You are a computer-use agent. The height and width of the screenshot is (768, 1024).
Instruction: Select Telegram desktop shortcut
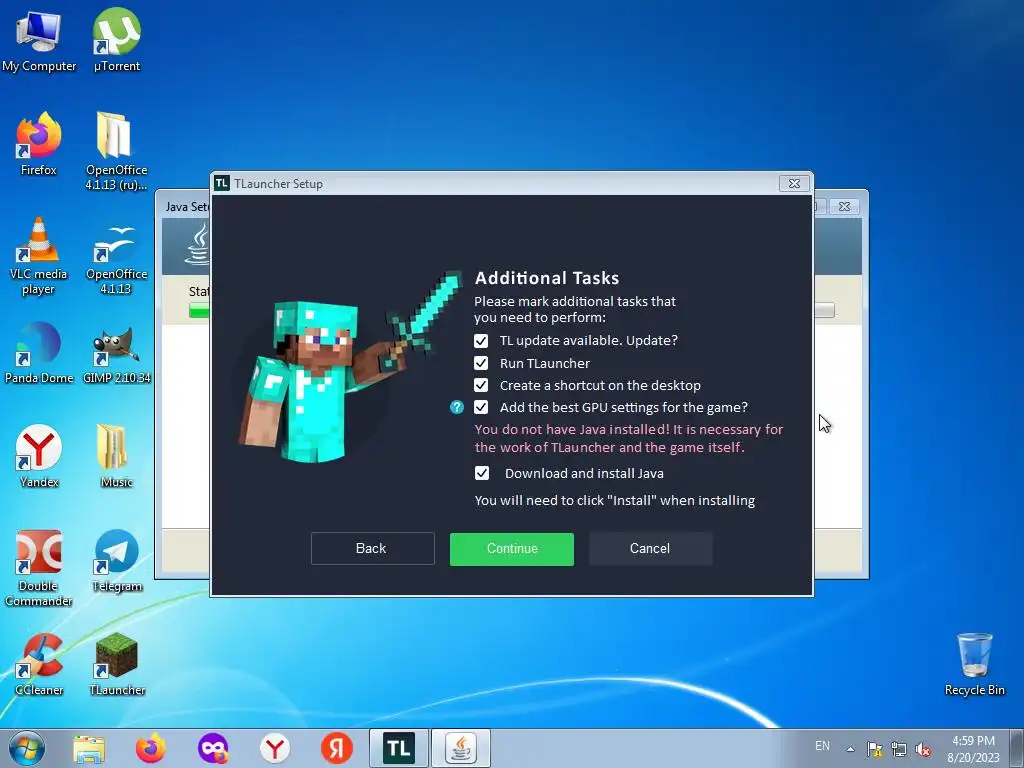tap(116, 560)
